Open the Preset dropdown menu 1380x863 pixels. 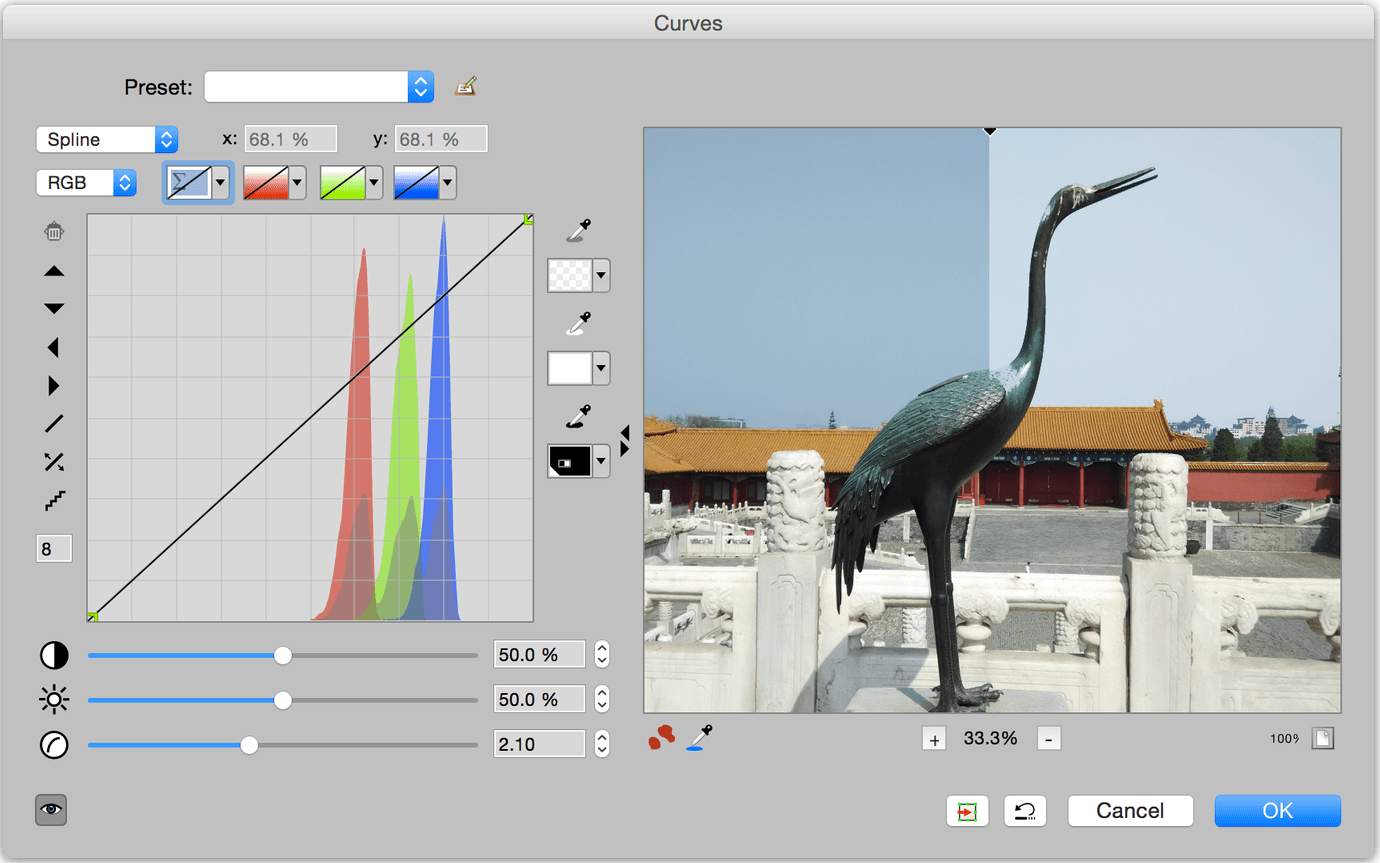[x=419, y=87]
